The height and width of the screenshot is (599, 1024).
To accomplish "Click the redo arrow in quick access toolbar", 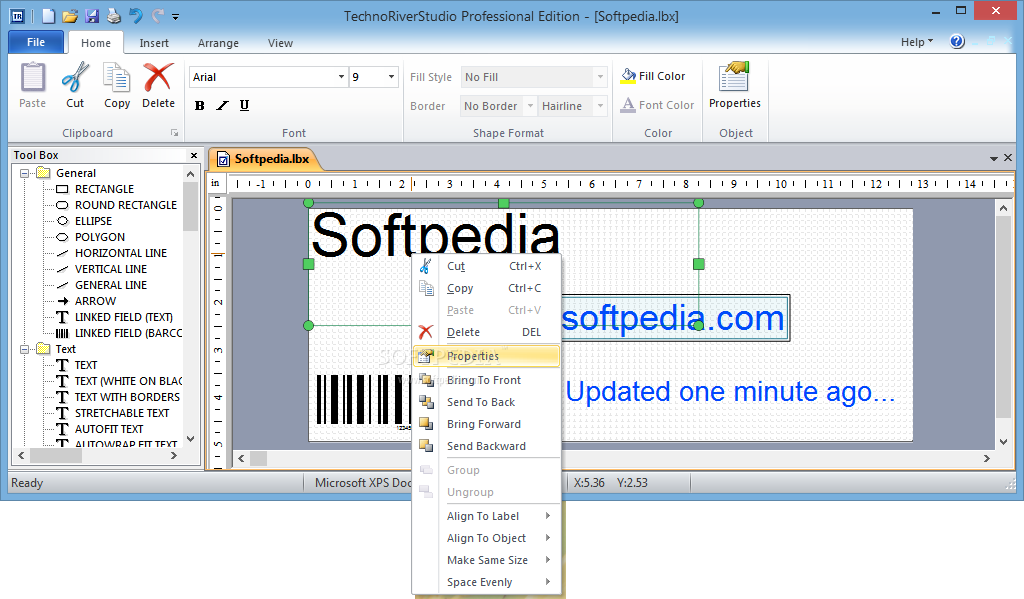I will (x=157, y=16).
